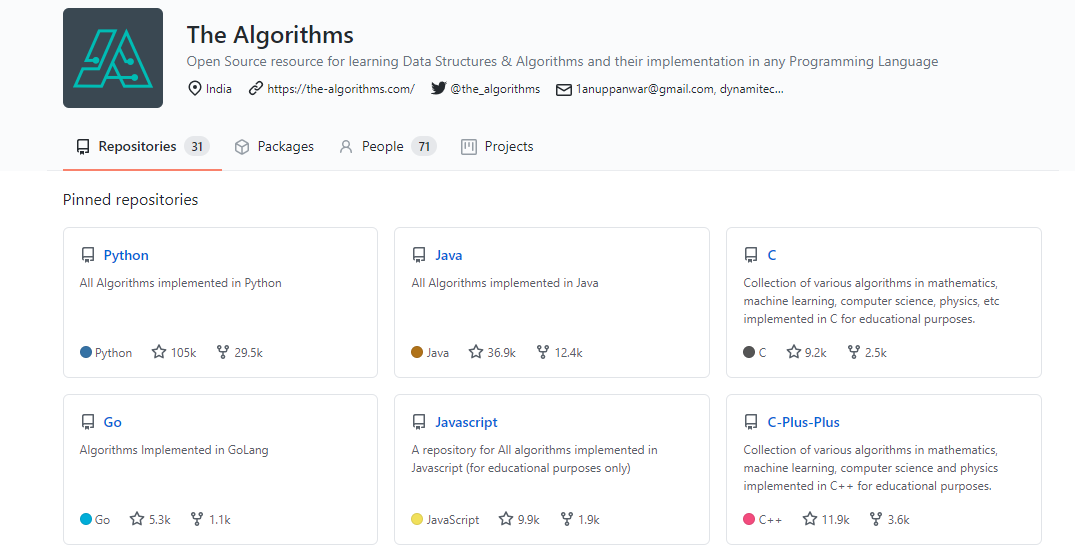Click the repo icon beside C-Plus-Plus title
The image size is (1075, 547).
[751, 423]
